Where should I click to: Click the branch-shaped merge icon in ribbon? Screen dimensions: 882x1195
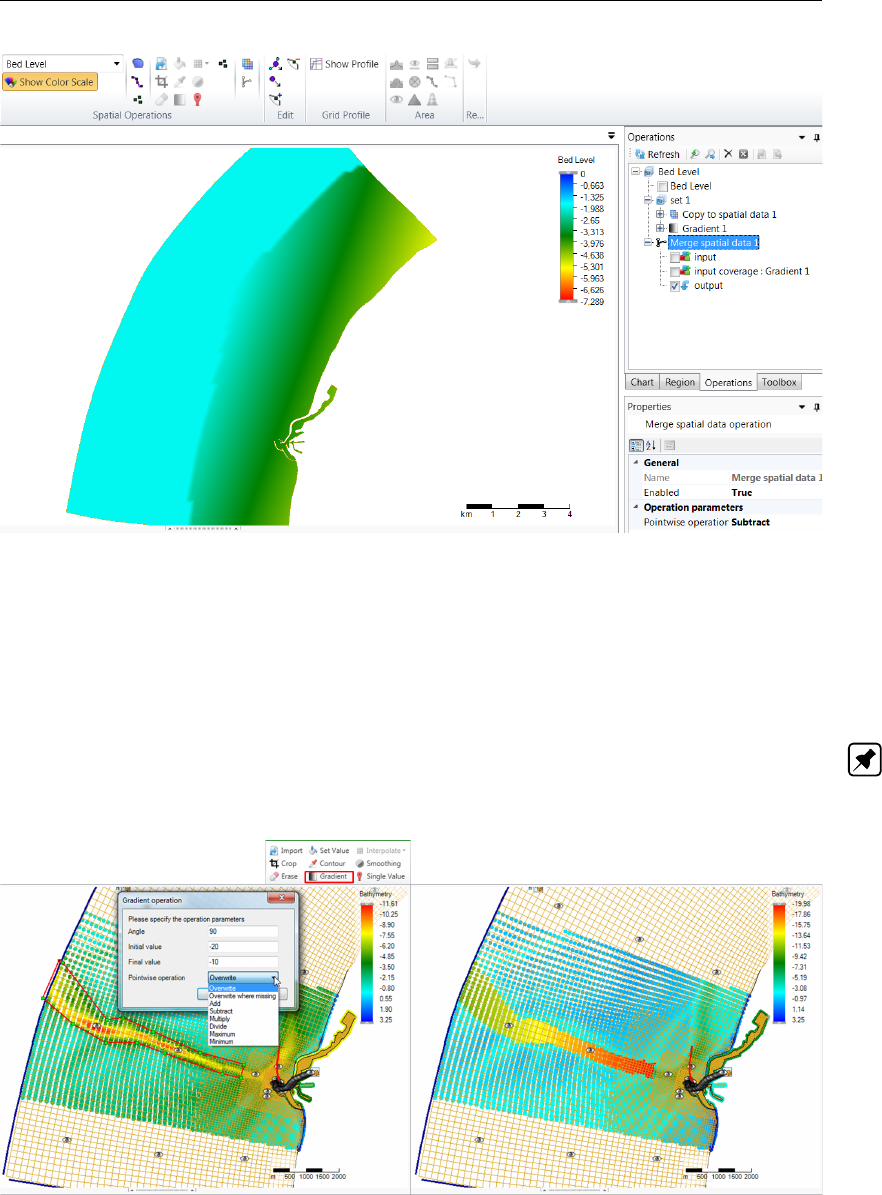pyautogui.click(x=246, y=82)
